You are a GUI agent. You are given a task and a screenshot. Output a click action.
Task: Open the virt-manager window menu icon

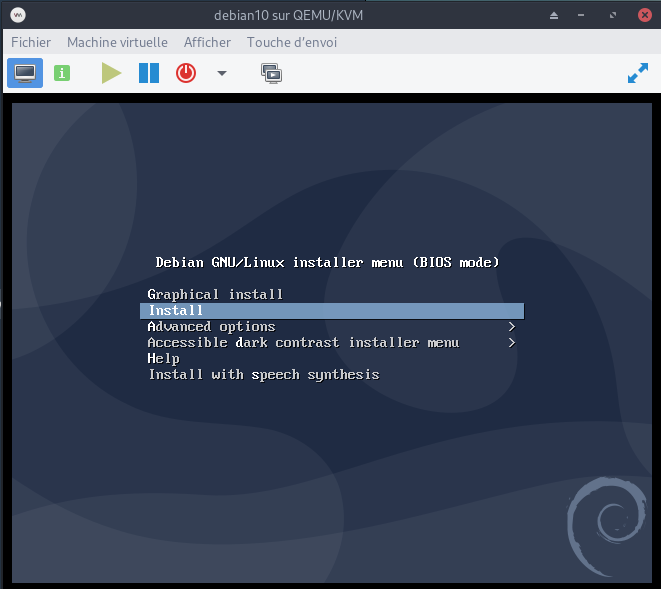tap(18, 15)
